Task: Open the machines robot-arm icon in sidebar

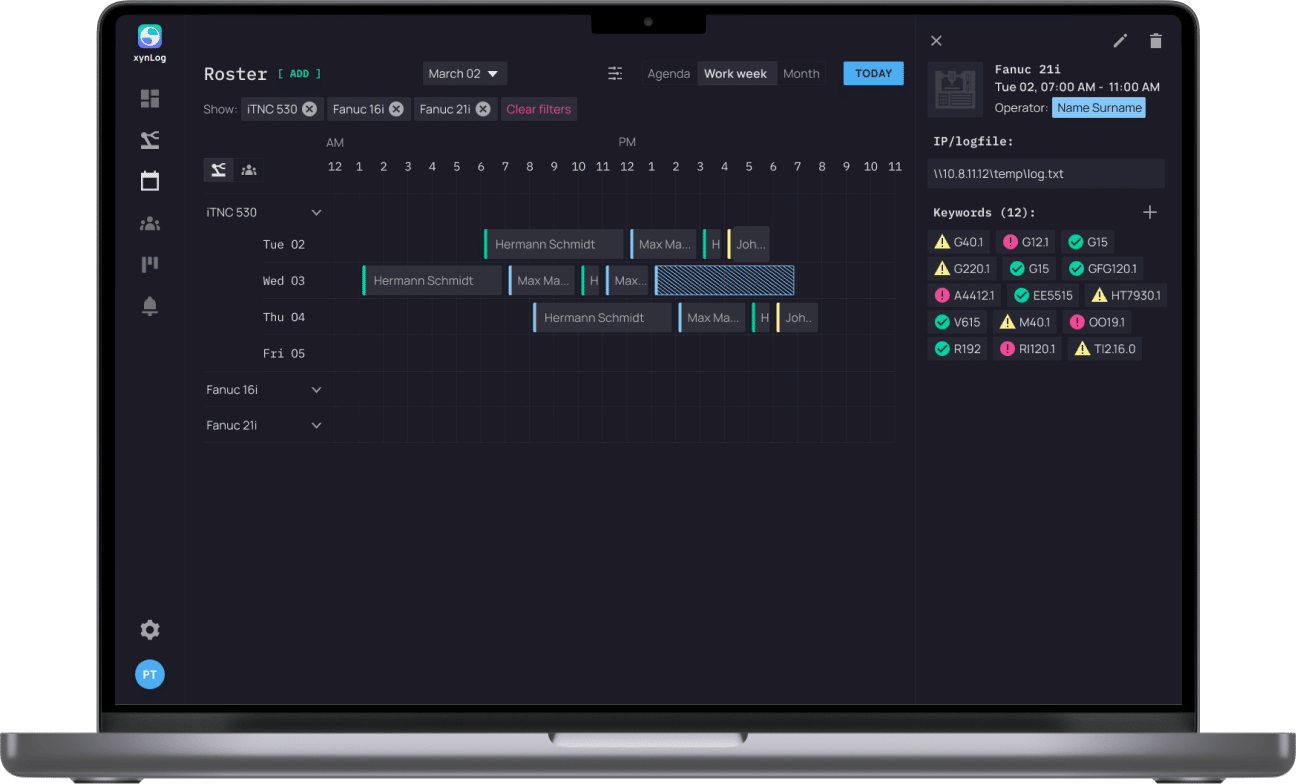Action: pyautogui.click(x=150, y=140)
